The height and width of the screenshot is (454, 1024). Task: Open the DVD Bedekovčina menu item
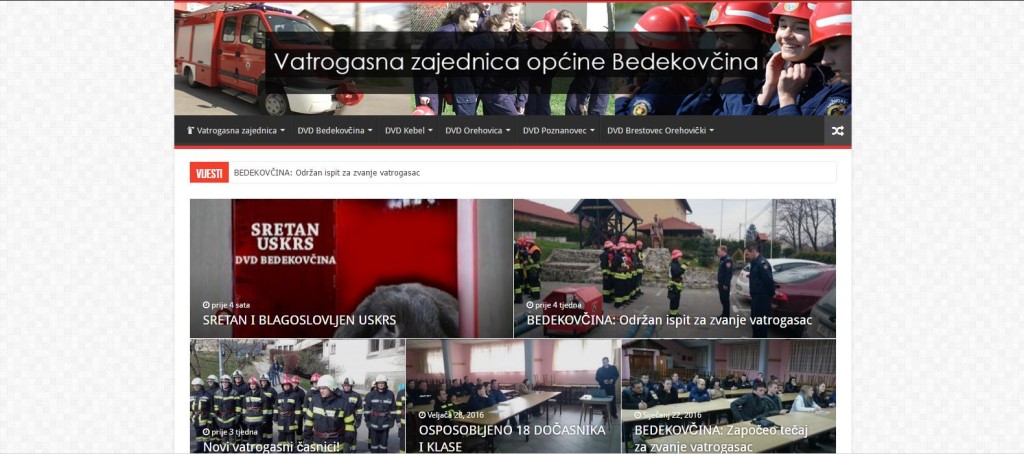[334, 131]
